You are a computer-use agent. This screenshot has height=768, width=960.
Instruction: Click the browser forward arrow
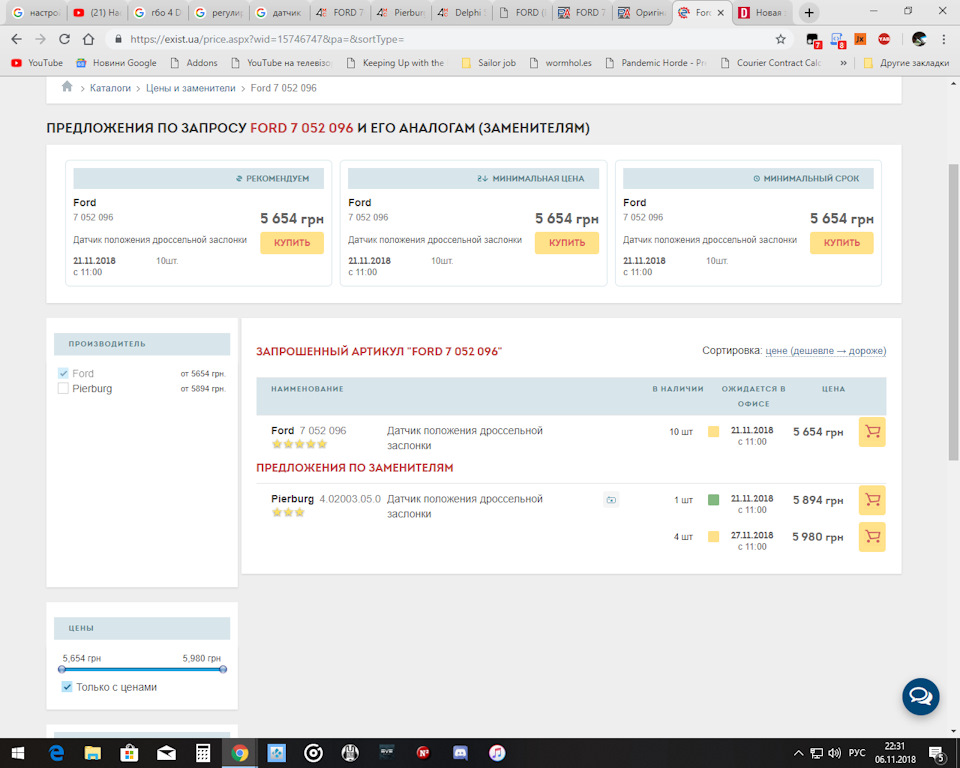click(x=40, y=39)
